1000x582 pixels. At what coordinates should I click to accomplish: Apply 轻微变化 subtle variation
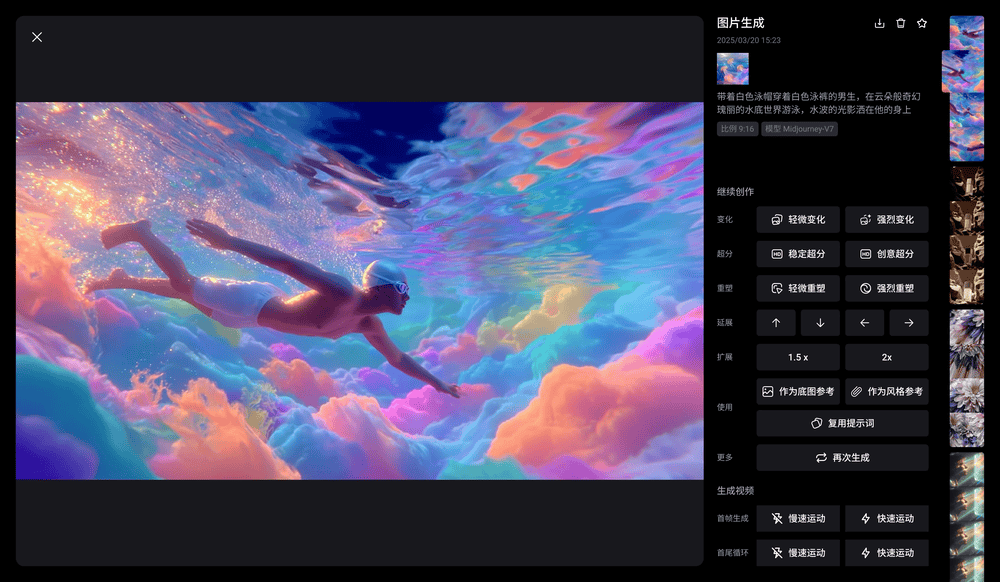798,220
